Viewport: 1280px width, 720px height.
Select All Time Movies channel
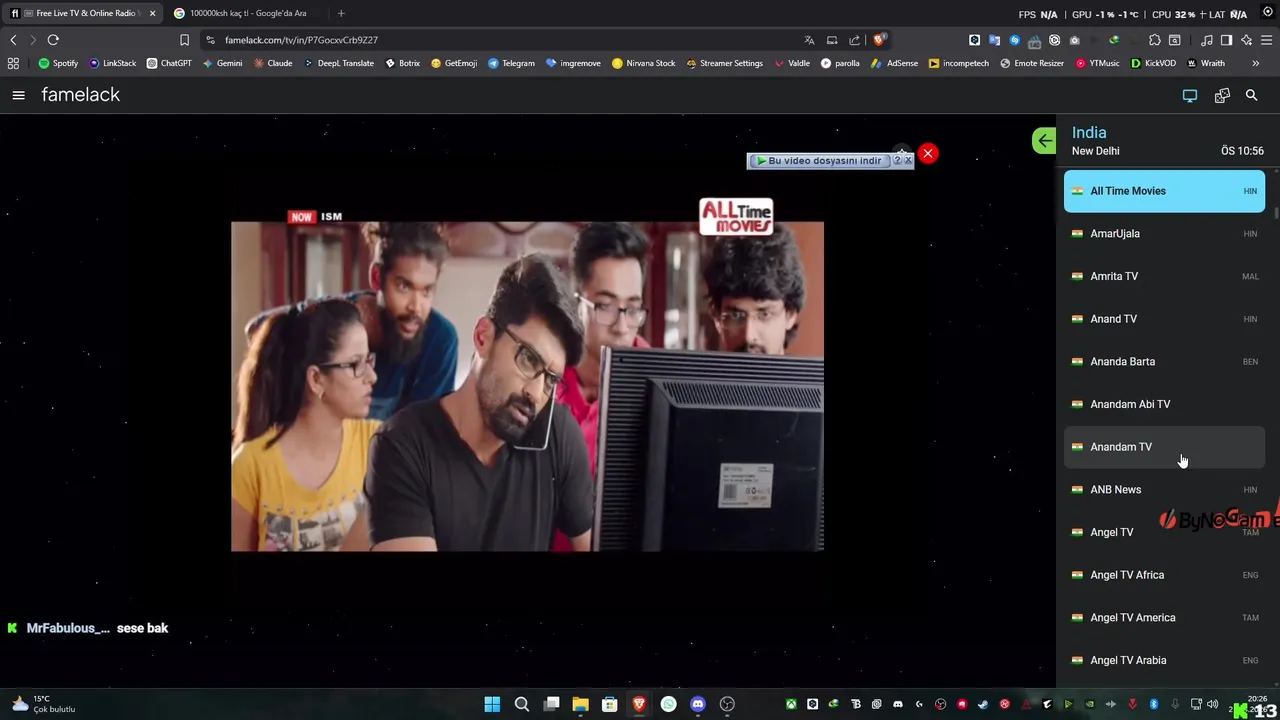point(1164,191)
